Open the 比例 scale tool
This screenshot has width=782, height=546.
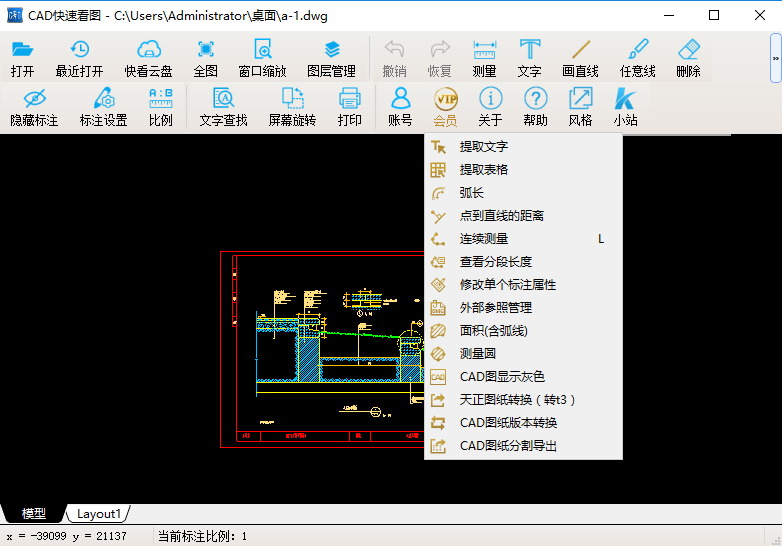161,107
